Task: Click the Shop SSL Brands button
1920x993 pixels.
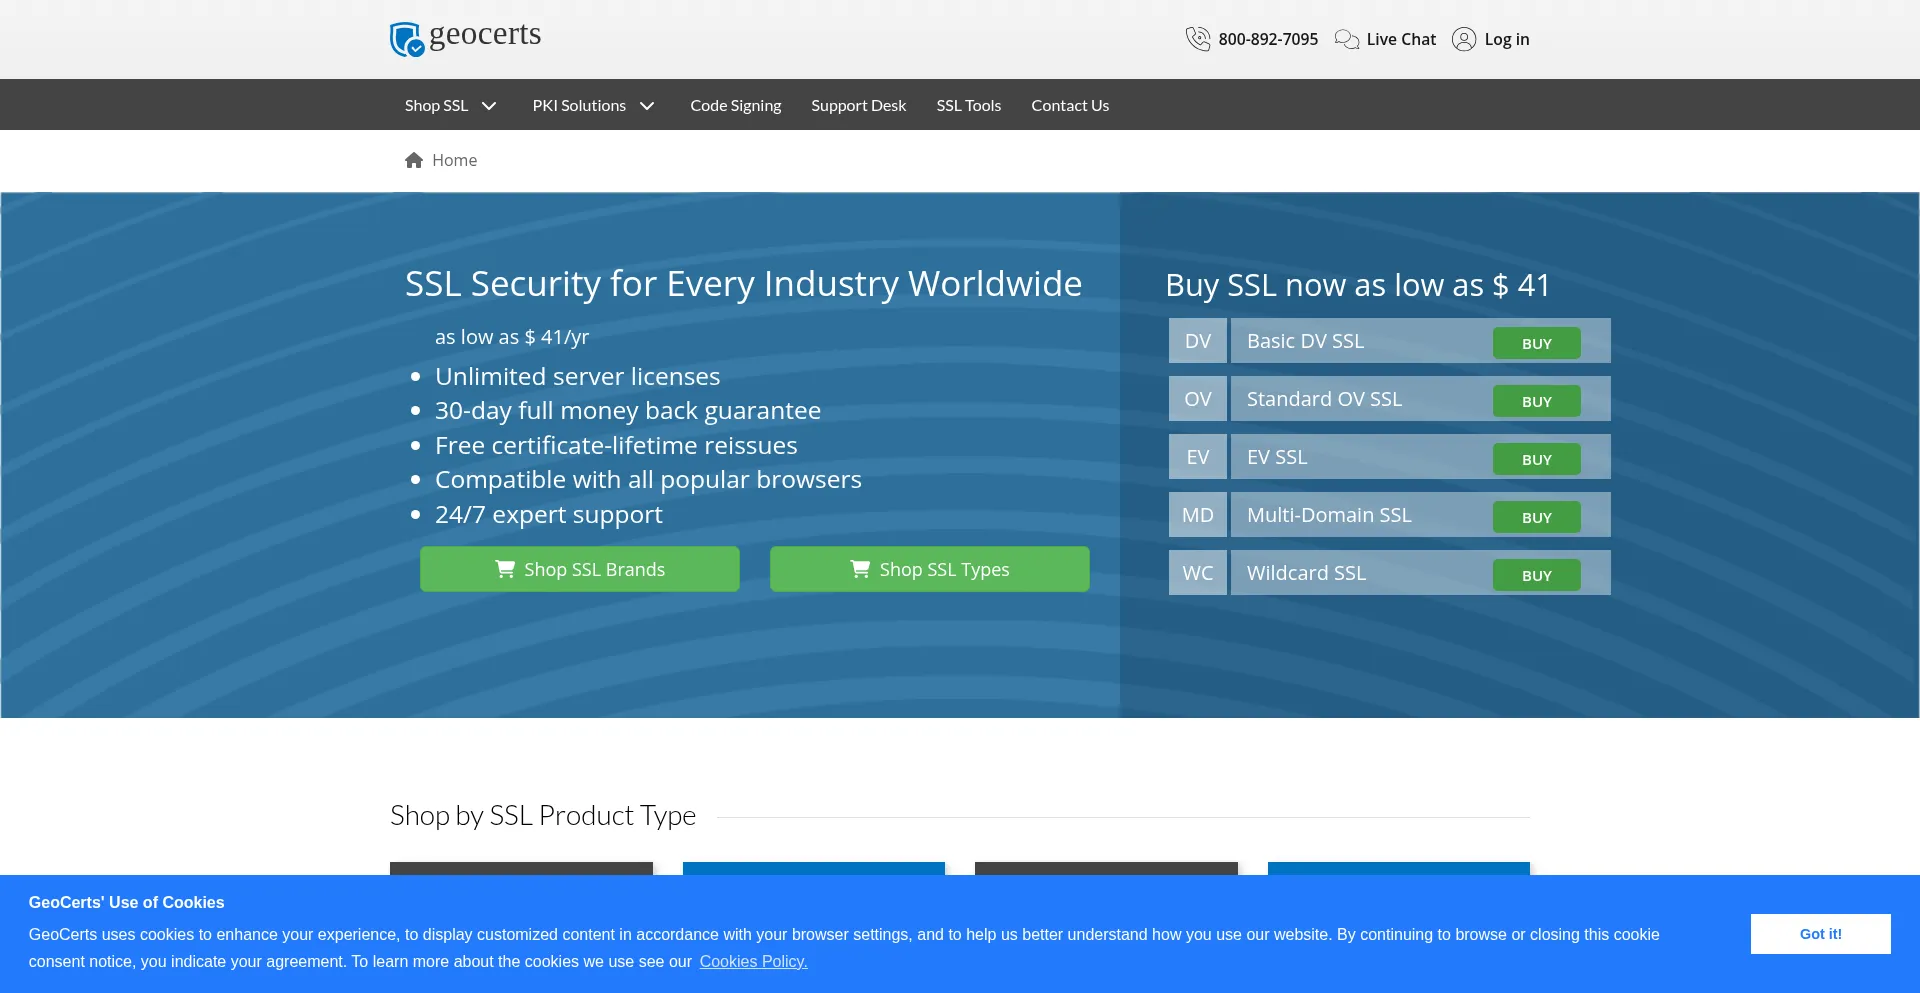Action: 580,569
